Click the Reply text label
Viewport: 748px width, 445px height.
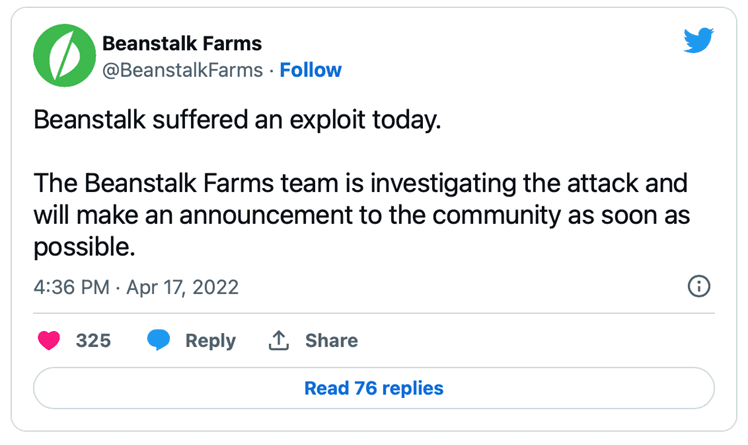(210, 341)
